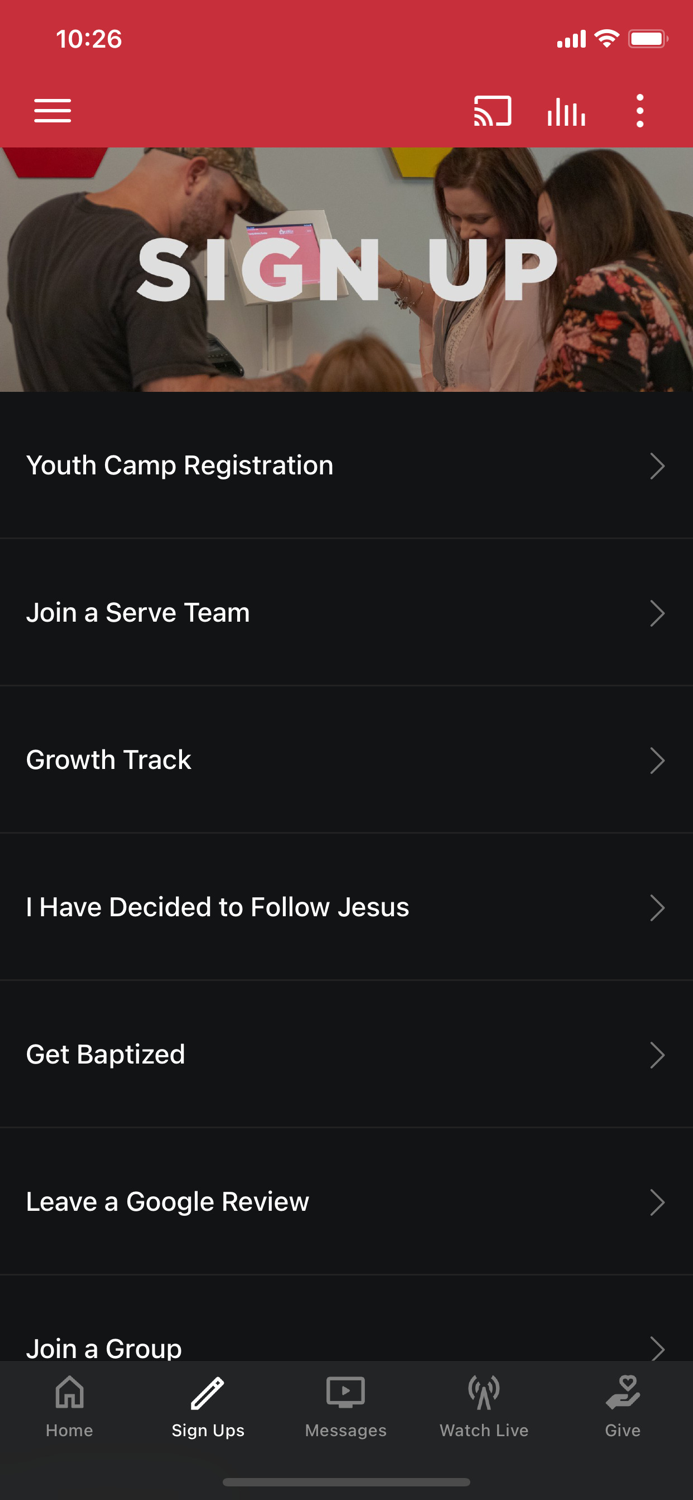Switch to the Sign Ups tab

click(x=207, y=1405)
